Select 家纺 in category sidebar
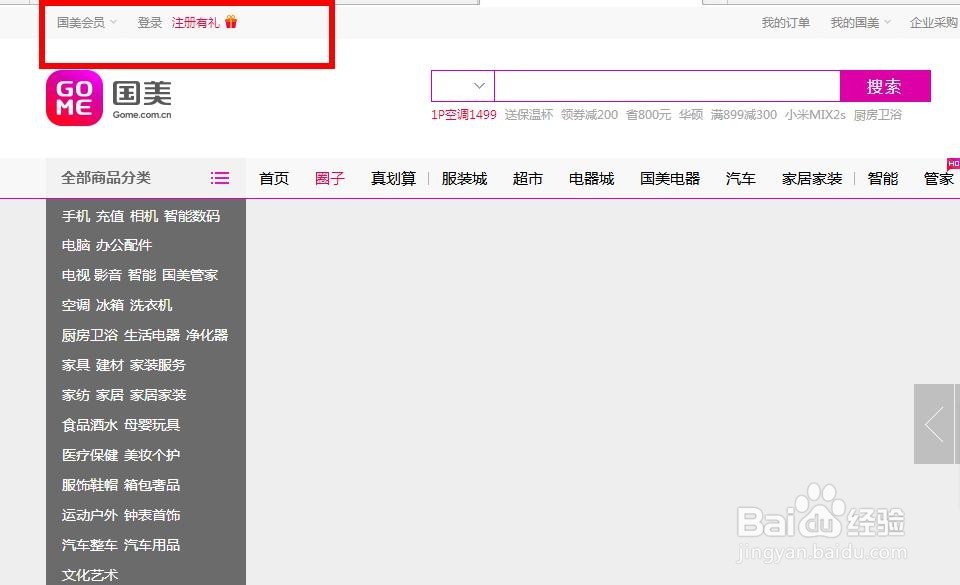Screen dimensions: 960x585 pyautogui.click(x=76, y=395)
